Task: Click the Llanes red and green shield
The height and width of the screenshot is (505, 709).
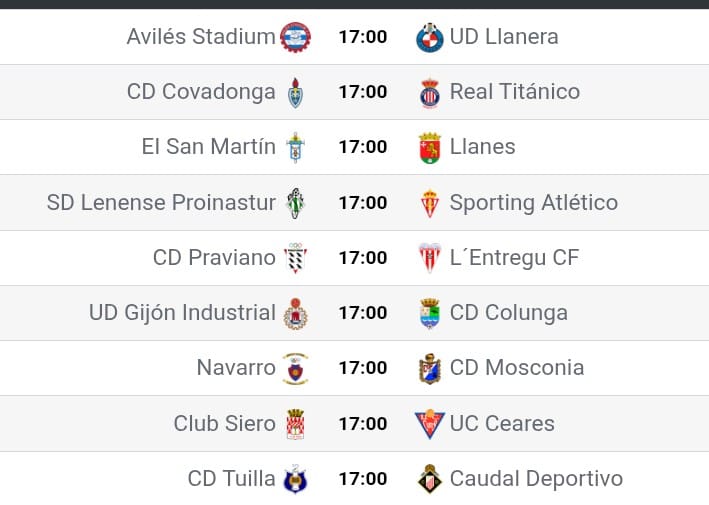Action: (430, 148)
